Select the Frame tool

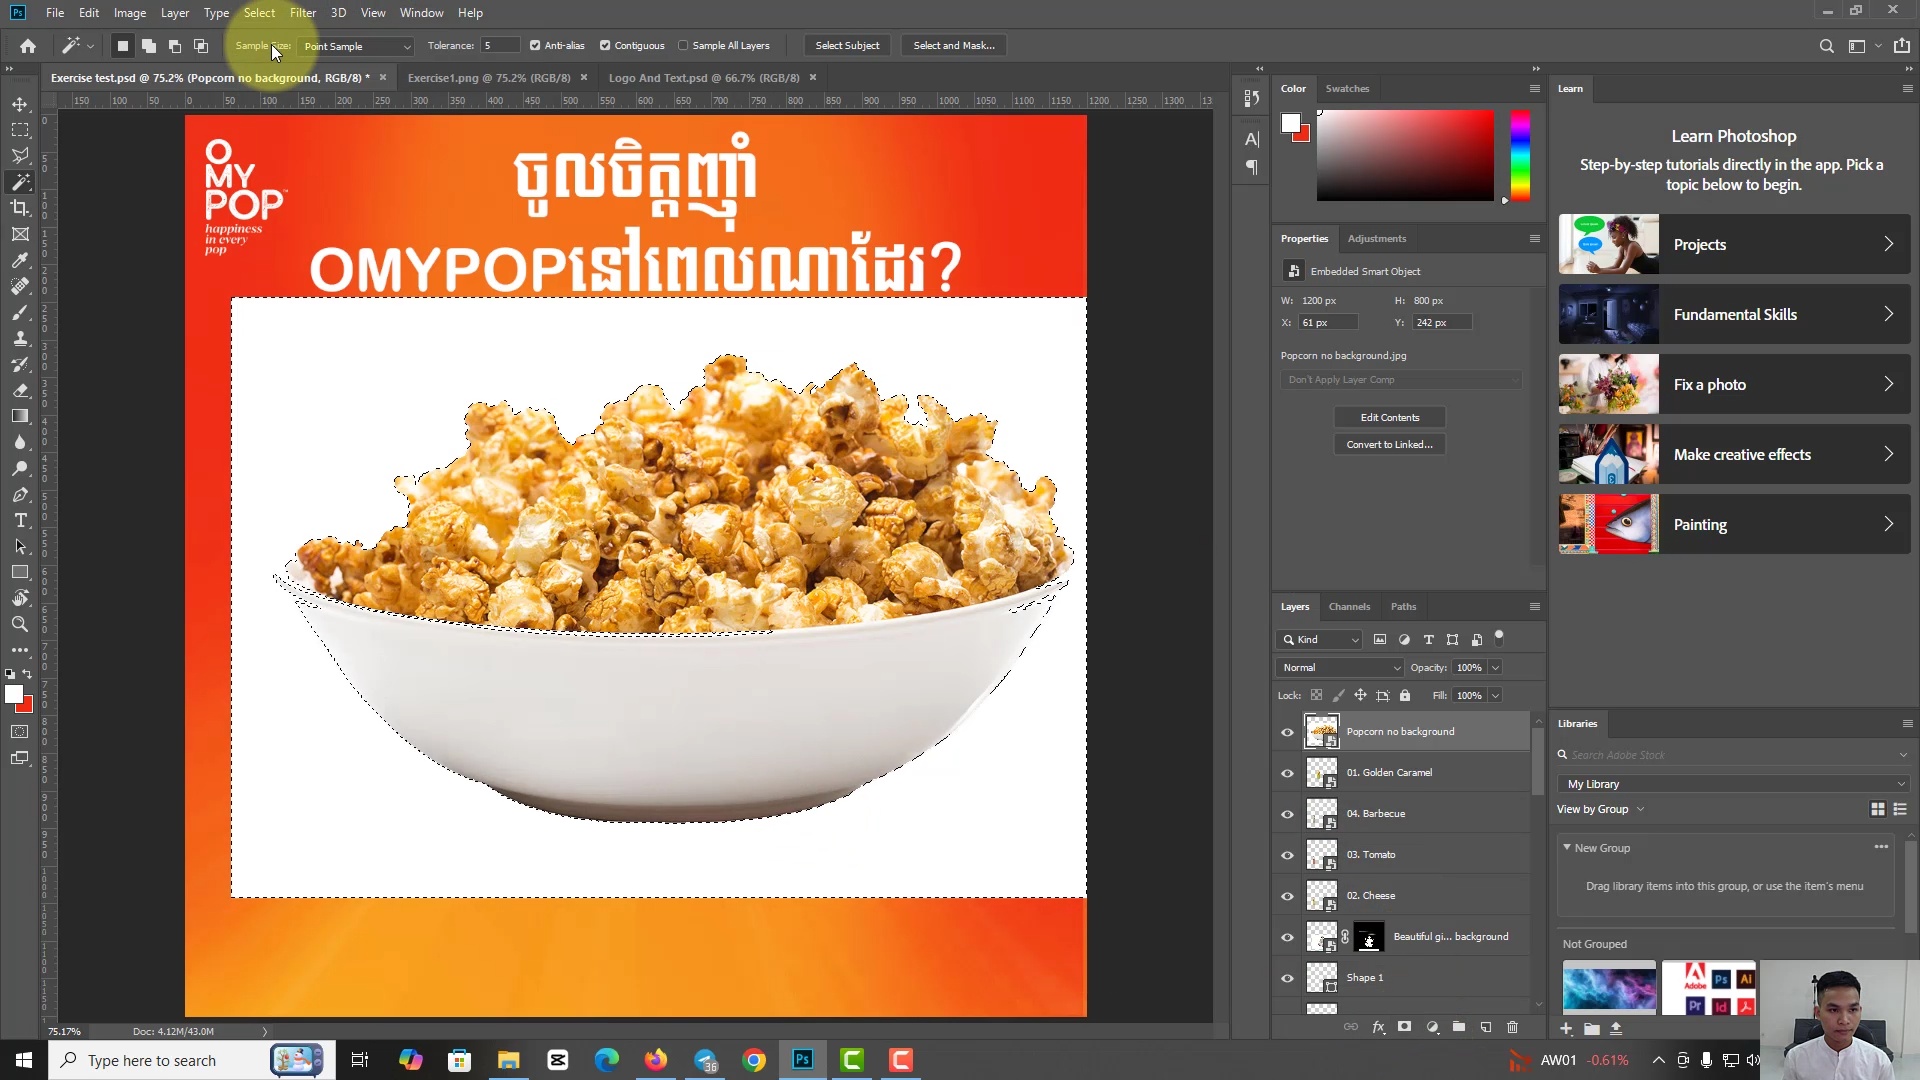point(20,234)
